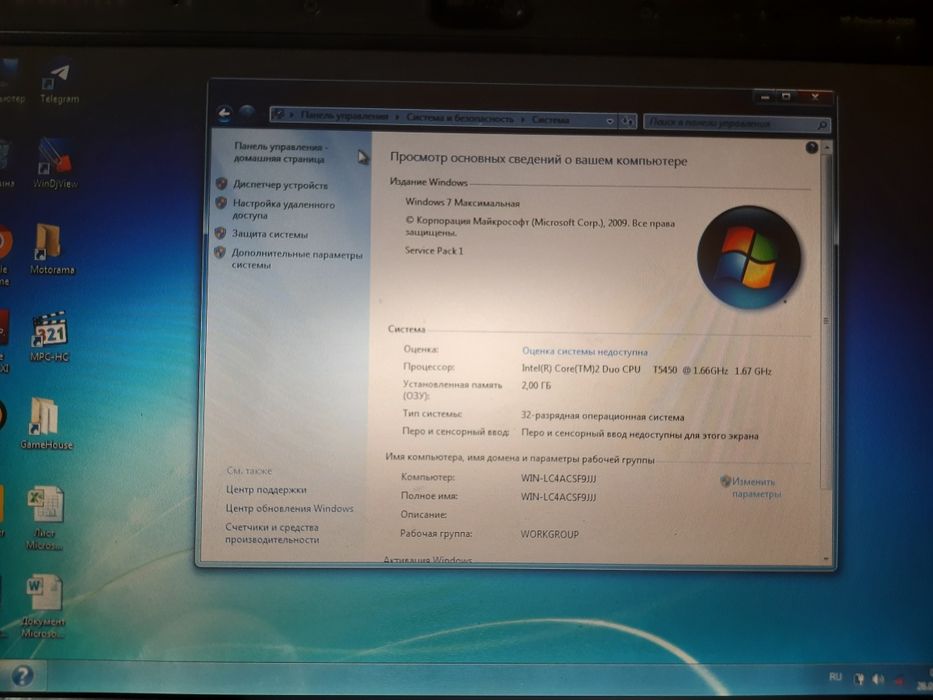Open Счетчики и средства производительности link
Image resolution: width=933 pixels, height=700 pixels.
point(272,533)
